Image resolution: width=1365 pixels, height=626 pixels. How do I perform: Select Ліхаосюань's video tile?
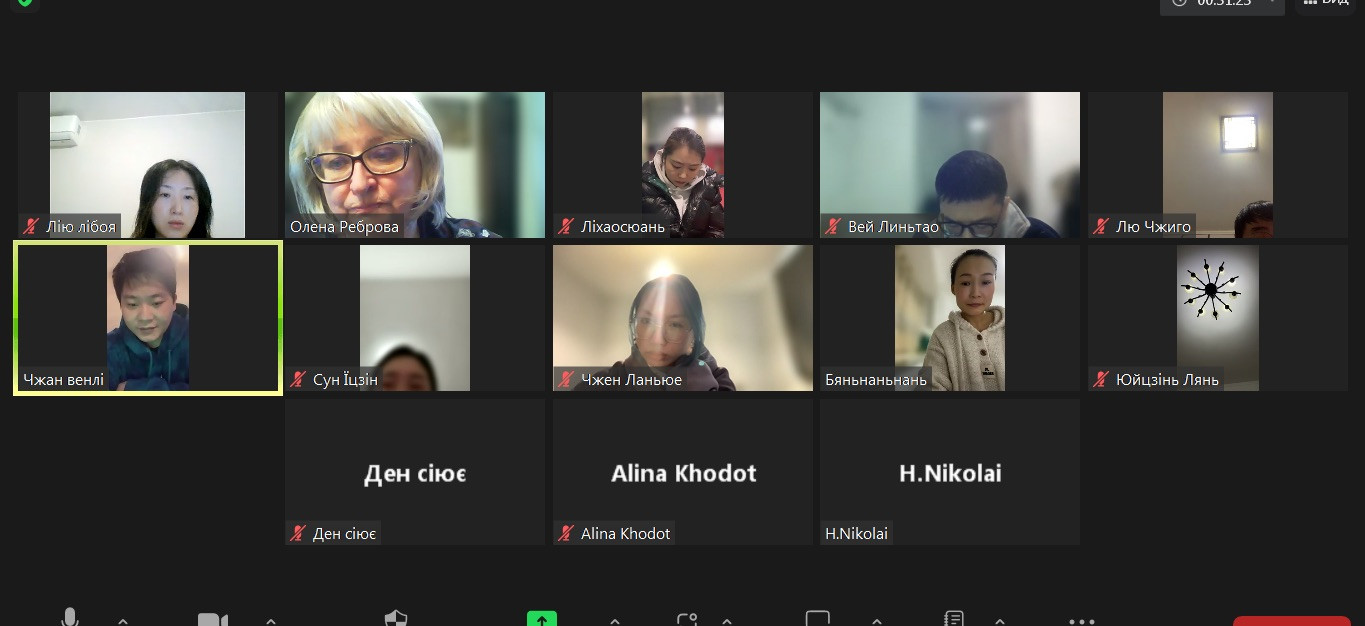[x=683, y=165]
